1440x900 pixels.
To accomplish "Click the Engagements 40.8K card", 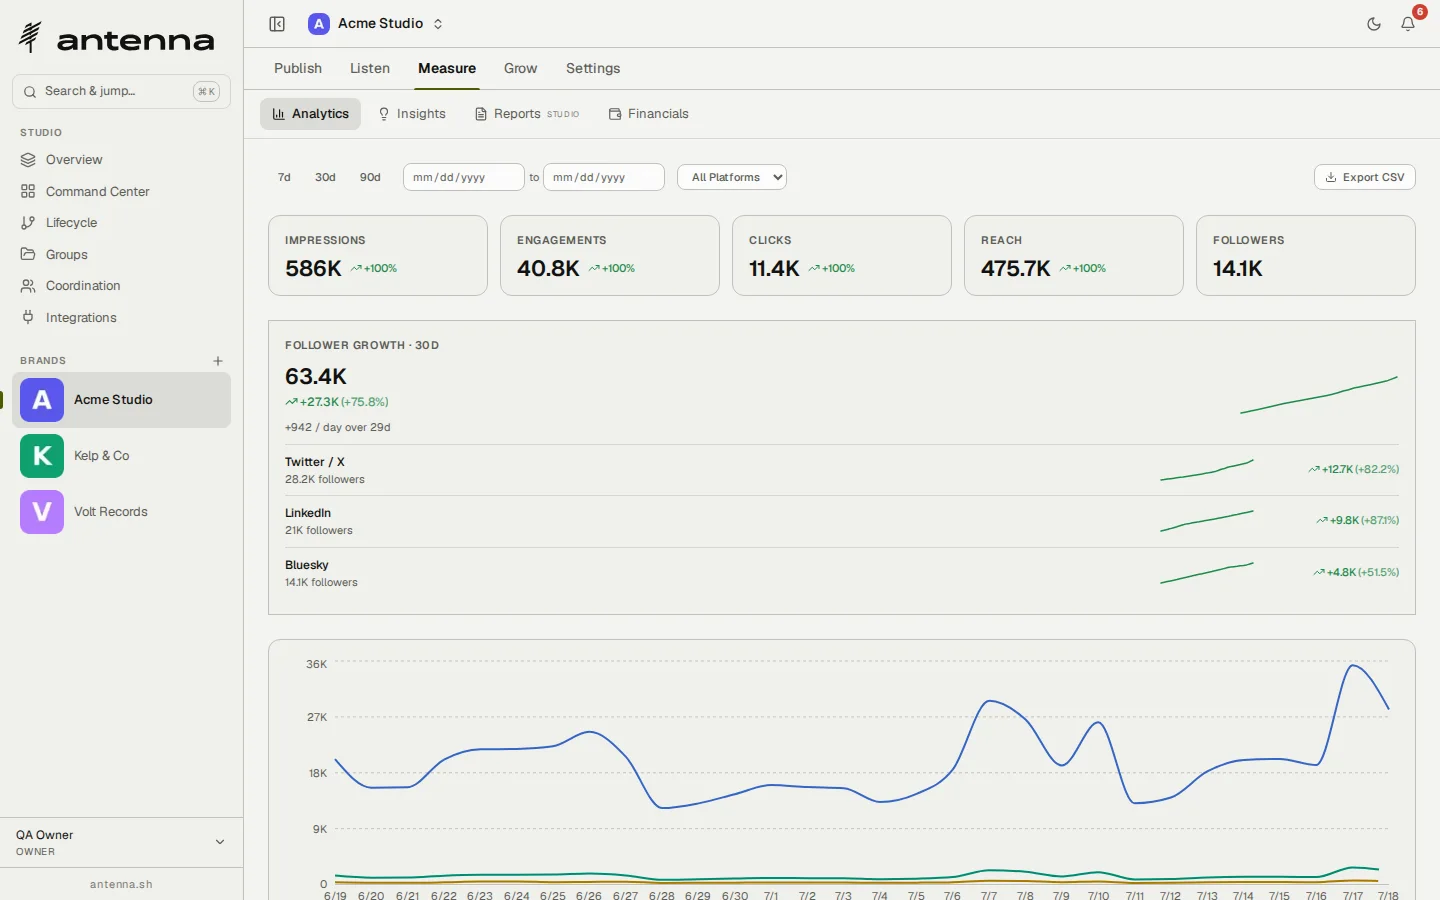I will pos(610,255).
